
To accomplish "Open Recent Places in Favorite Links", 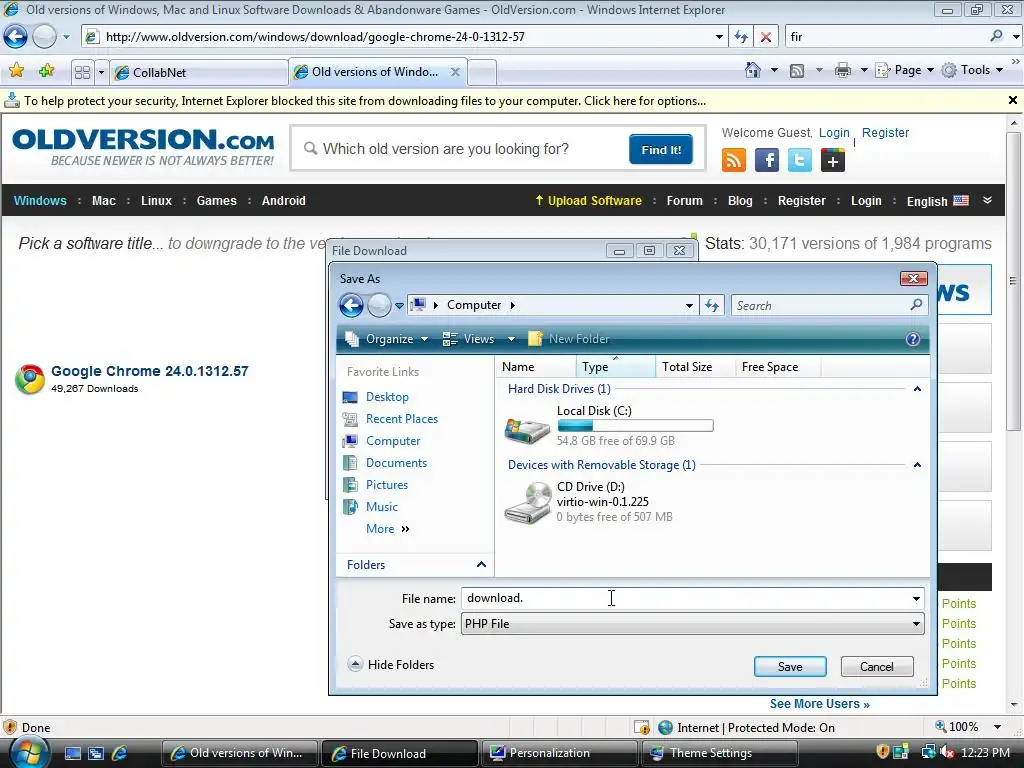I will (391, 419).
